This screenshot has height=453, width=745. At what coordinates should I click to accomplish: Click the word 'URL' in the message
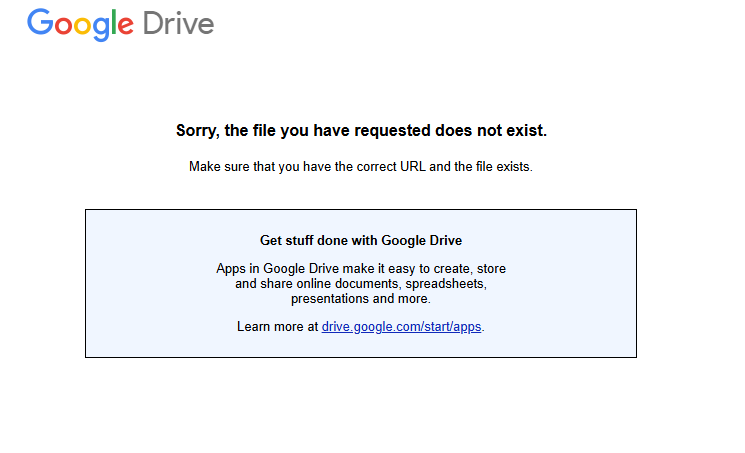pyautogui.click(x=415, y=167)
